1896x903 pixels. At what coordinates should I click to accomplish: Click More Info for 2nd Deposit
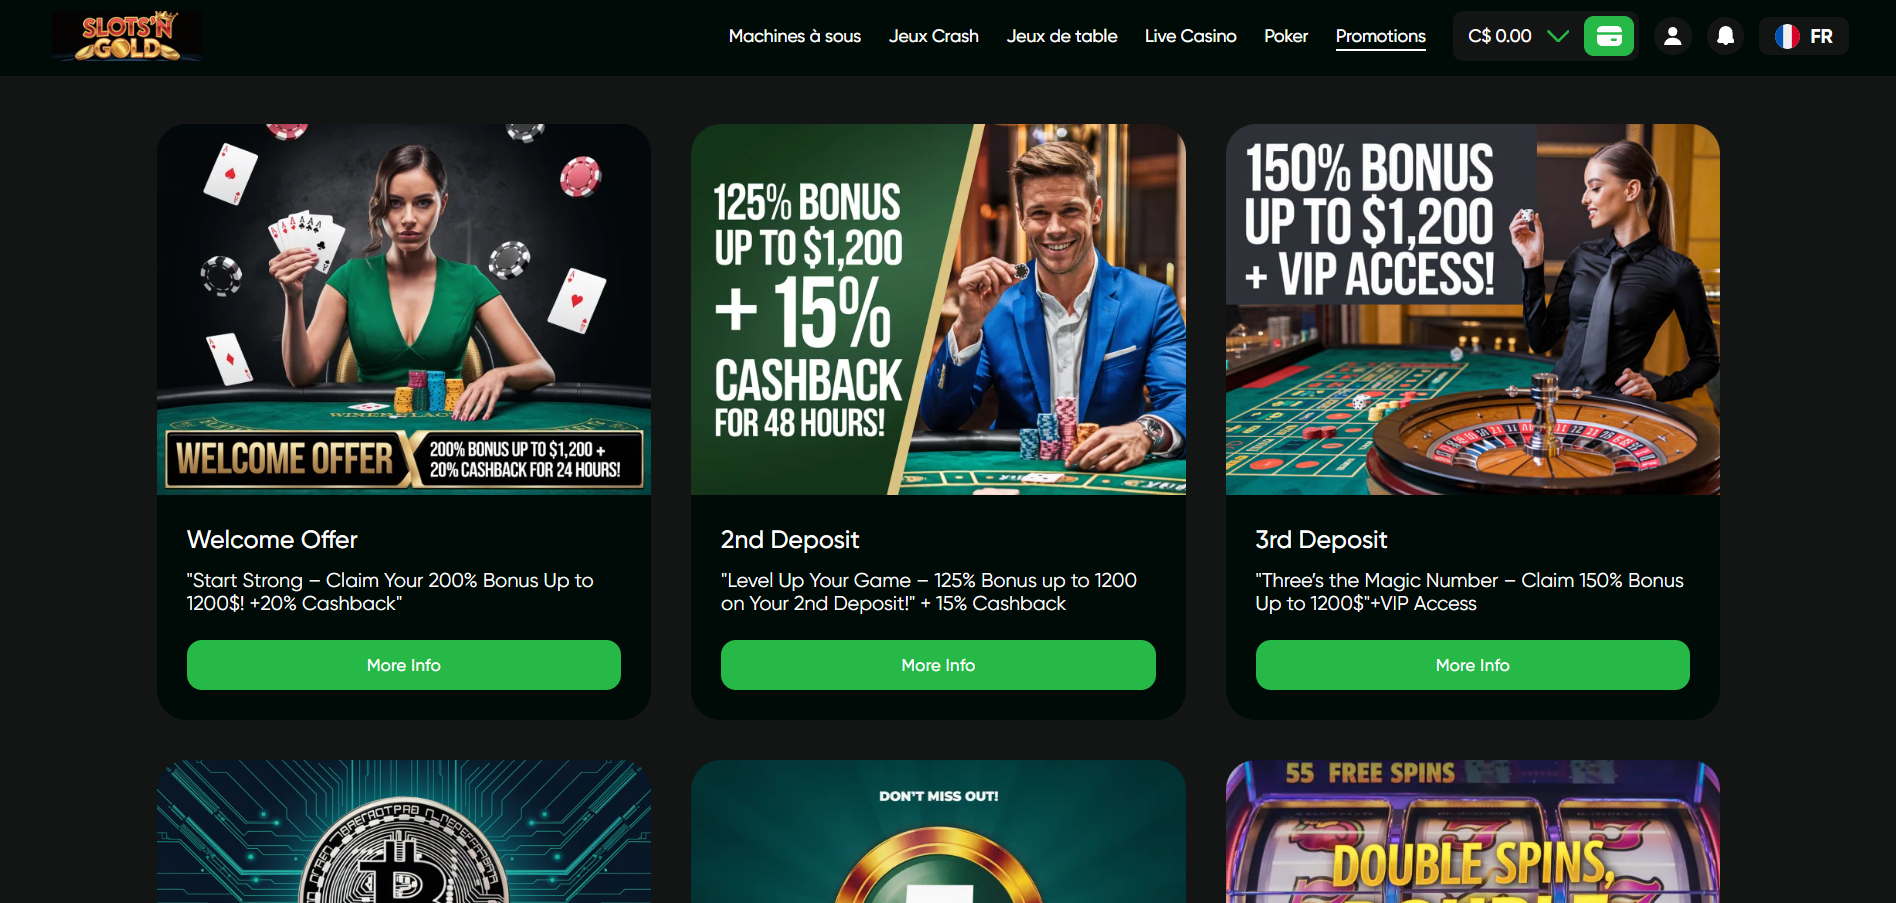[938, 665]
